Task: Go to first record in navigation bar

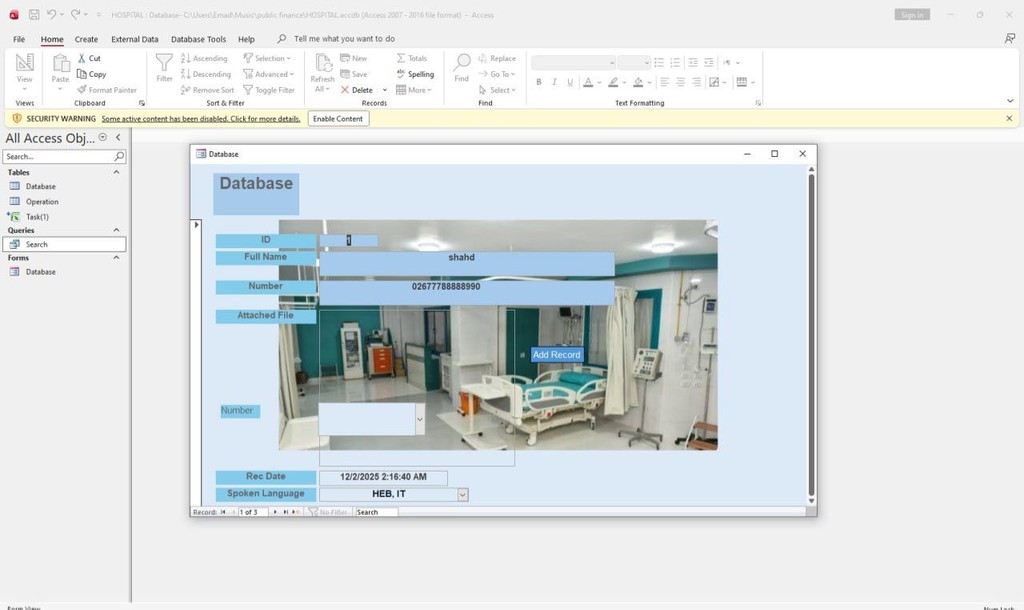Action: point(223,512)
